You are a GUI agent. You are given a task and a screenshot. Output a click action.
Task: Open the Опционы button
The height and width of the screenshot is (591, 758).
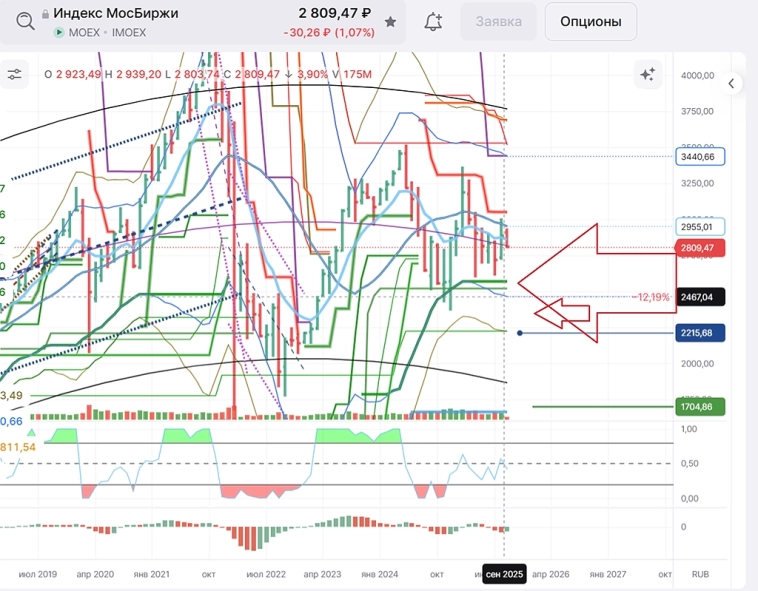pyautogui.click(x=591, y=22)
